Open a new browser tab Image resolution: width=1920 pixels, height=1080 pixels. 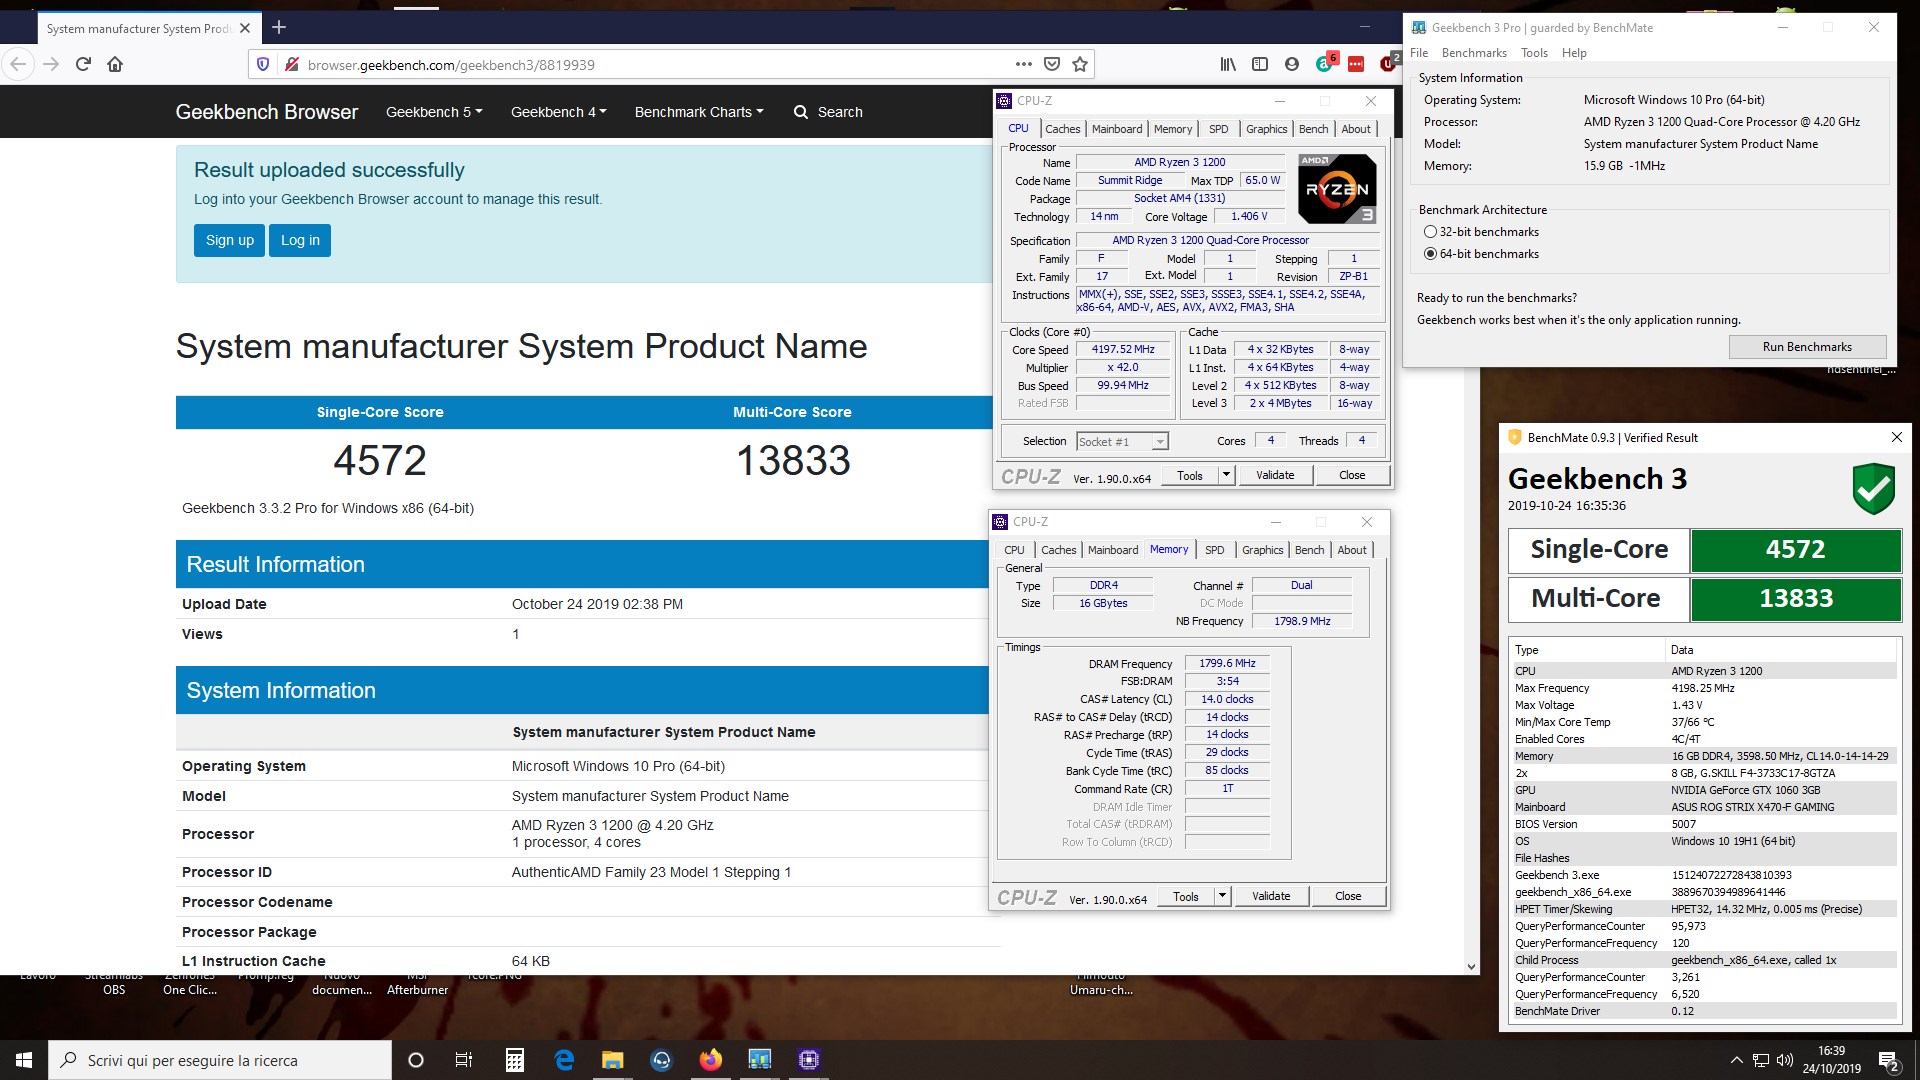point(279,27)
